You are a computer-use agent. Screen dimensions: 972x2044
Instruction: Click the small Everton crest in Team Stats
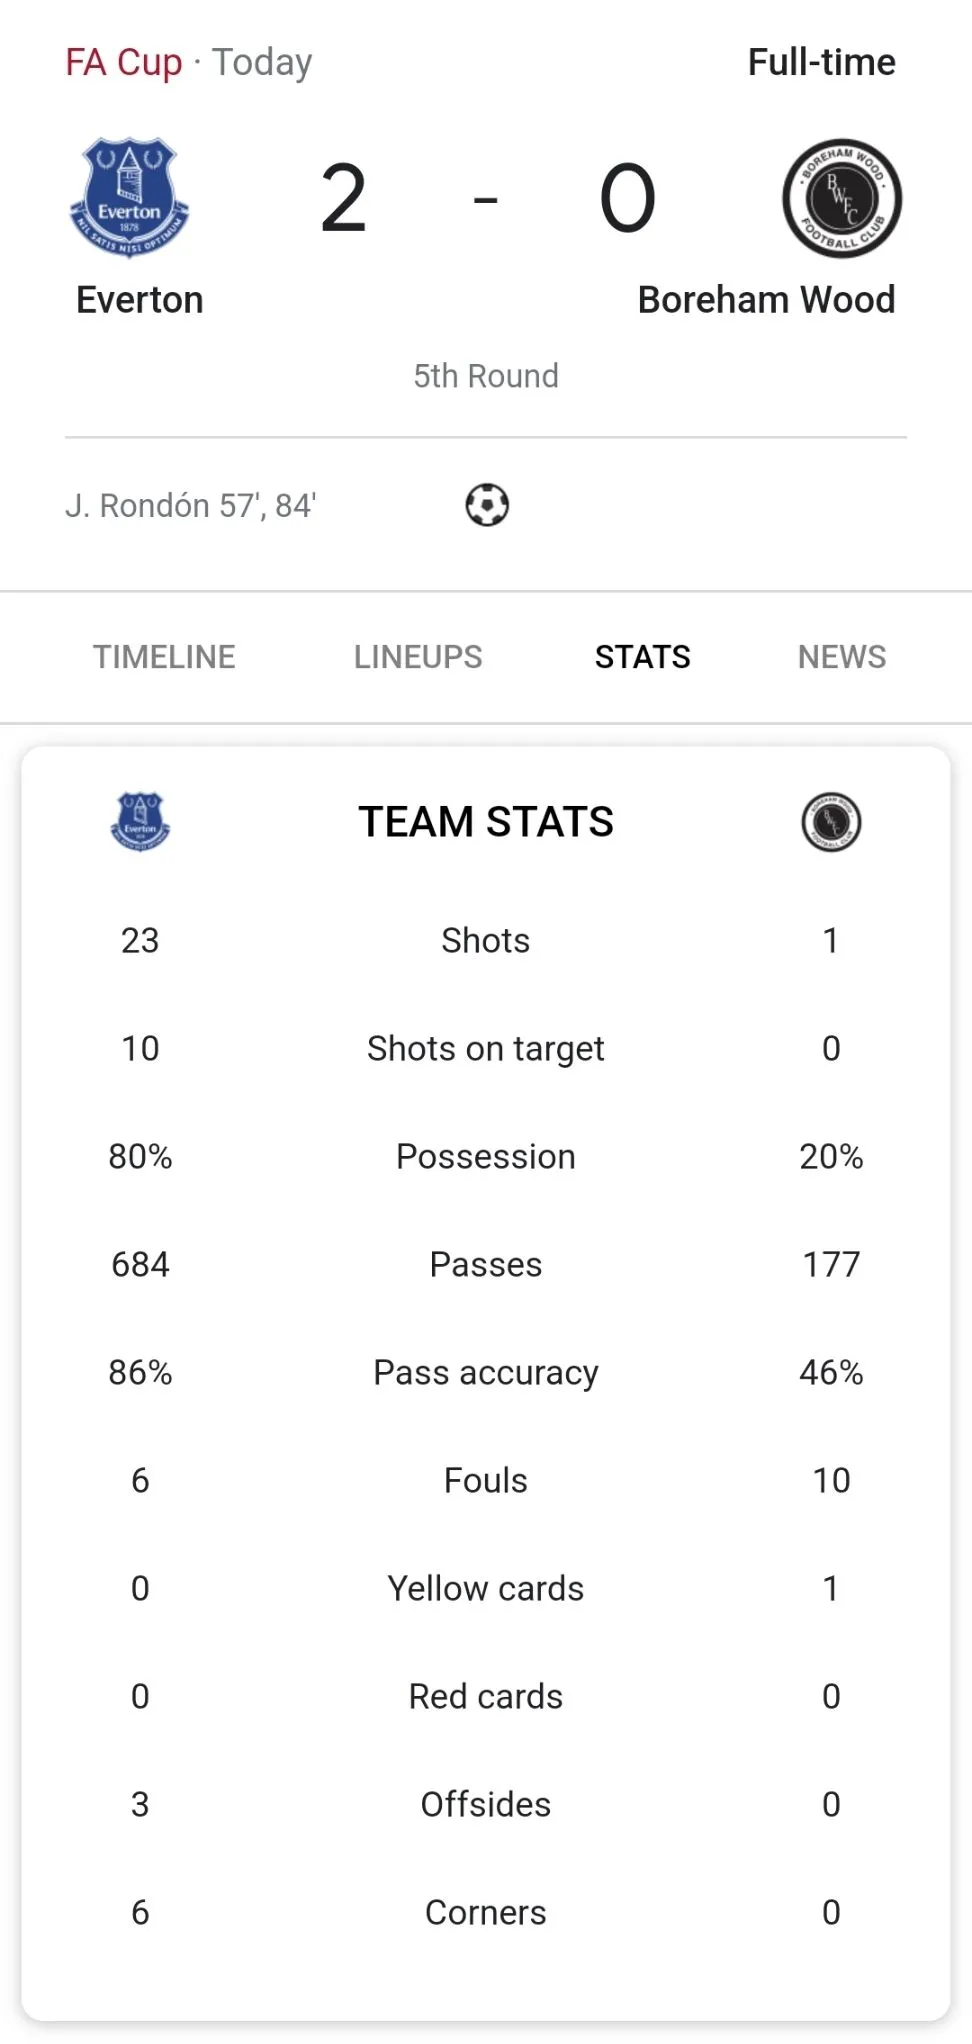tap(140, 822)
